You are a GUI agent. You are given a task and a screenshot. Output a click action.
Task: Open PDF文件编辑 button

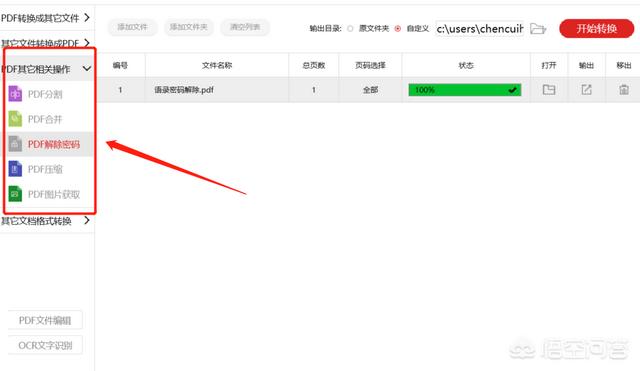tap(45, 320)
